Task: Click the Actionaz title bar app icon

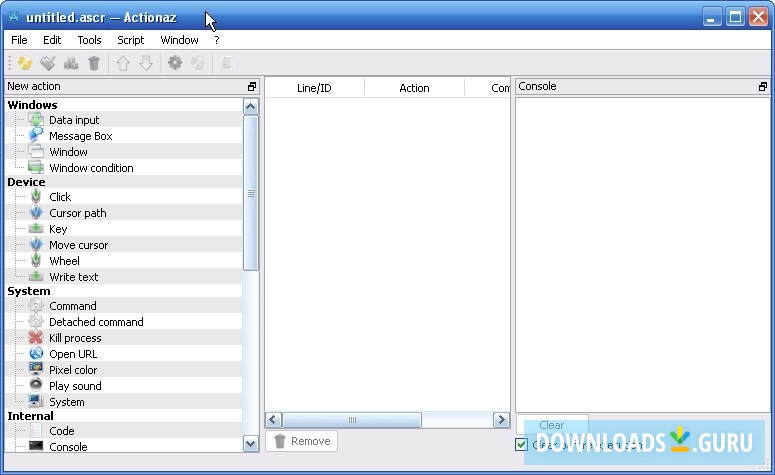Action: pyautogui.click(x=14, y=17)
